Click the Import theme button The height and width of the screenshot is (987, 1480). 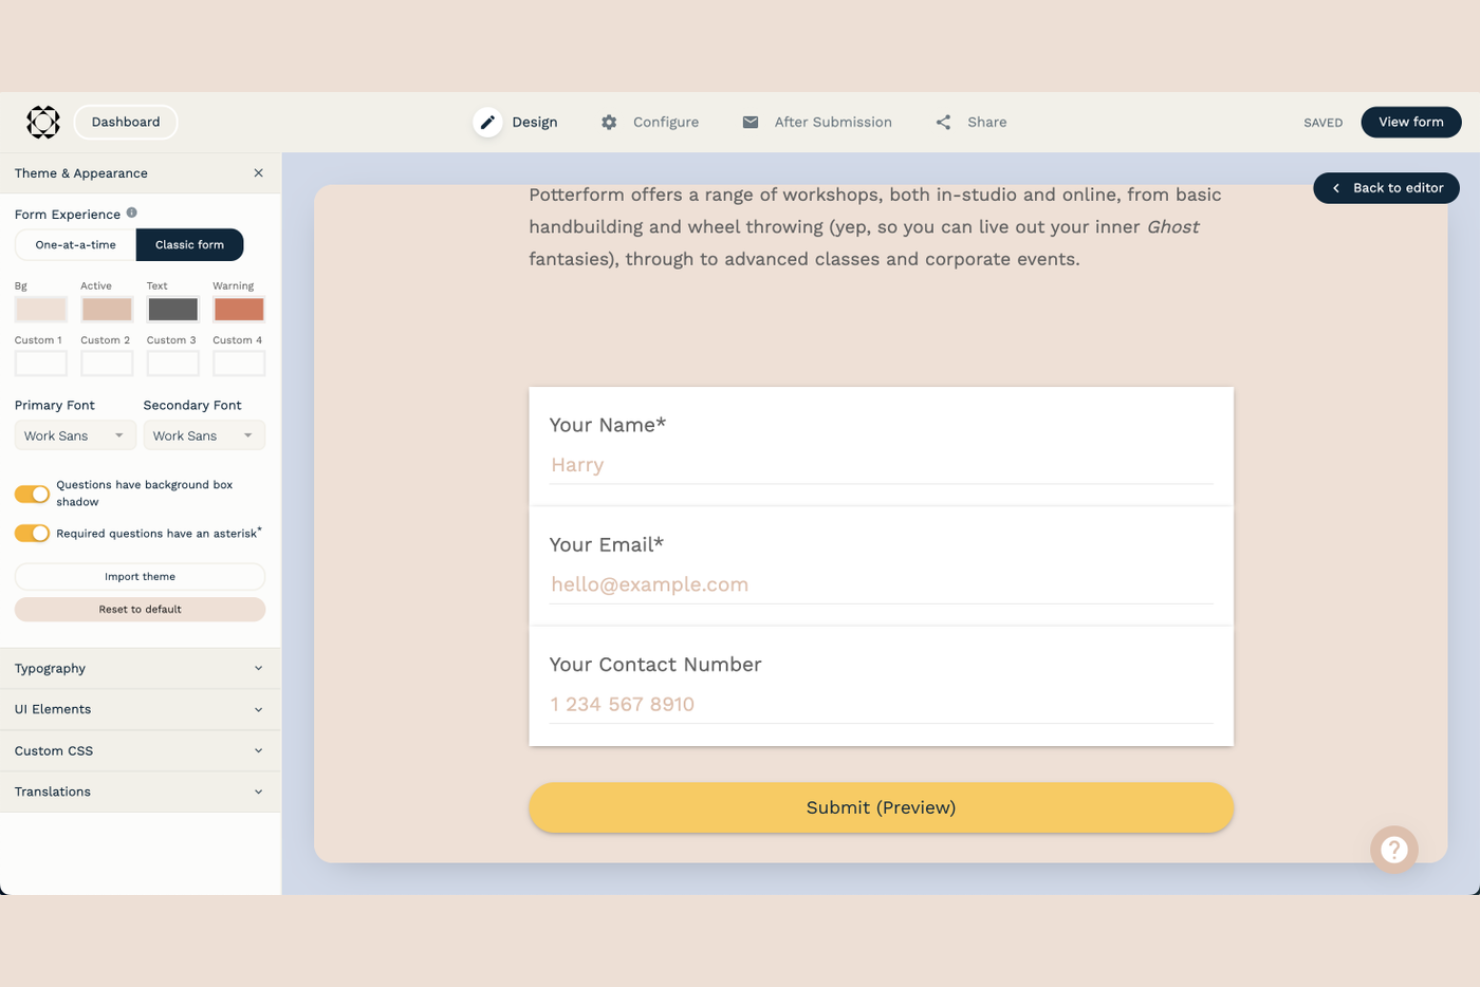point(139,576)
